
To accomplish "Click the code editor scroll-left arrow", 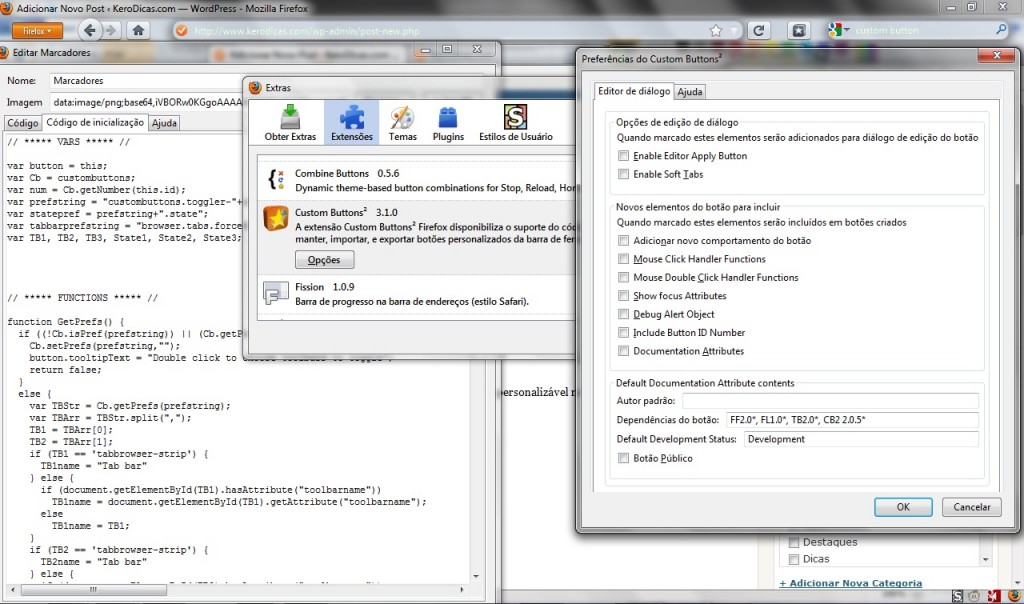I will pos(12,590).
